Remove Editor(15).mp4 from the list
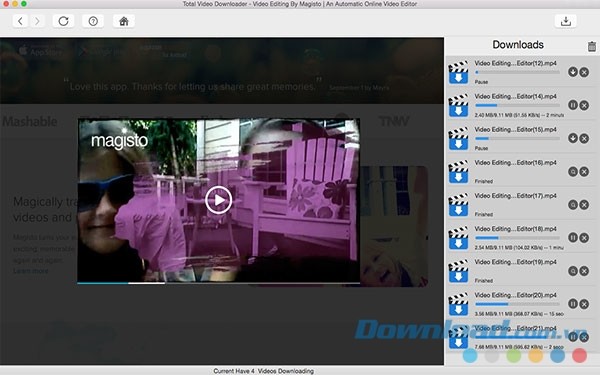The width and height of the screenshot is (600, 375). click(x=584, y=138)
